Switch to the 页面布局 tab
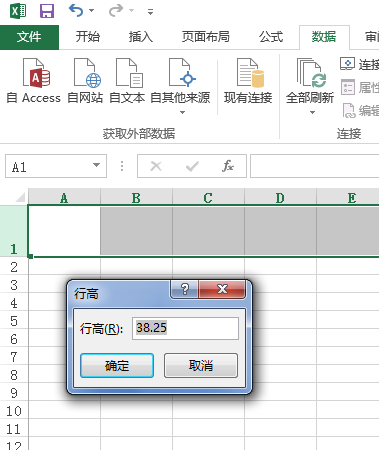 (205, 37)
